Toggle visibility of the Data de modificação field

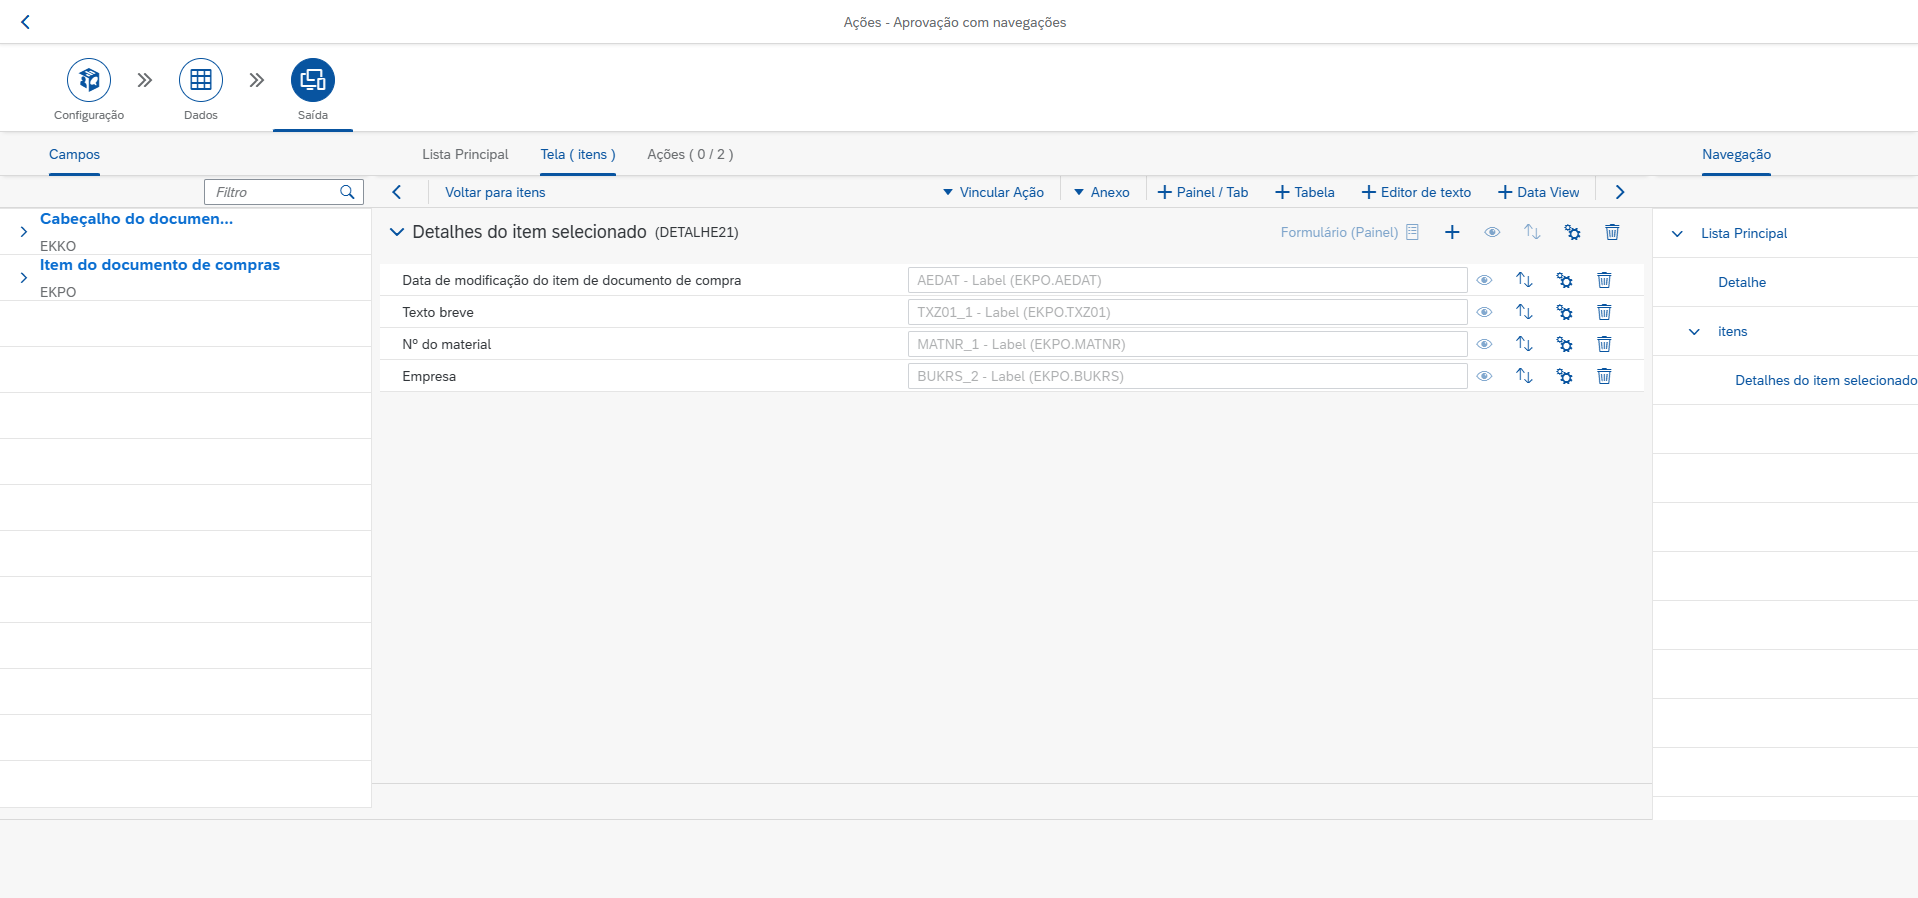tap(1484, 280)
